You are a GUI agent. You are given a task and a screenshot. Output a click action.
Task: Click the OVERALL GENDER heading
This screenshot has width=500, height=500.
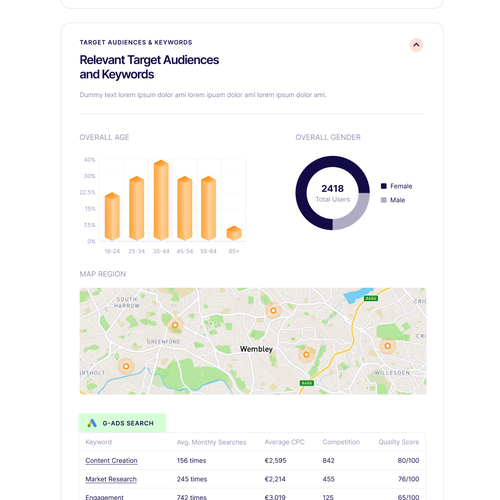[x=328, y=137]
